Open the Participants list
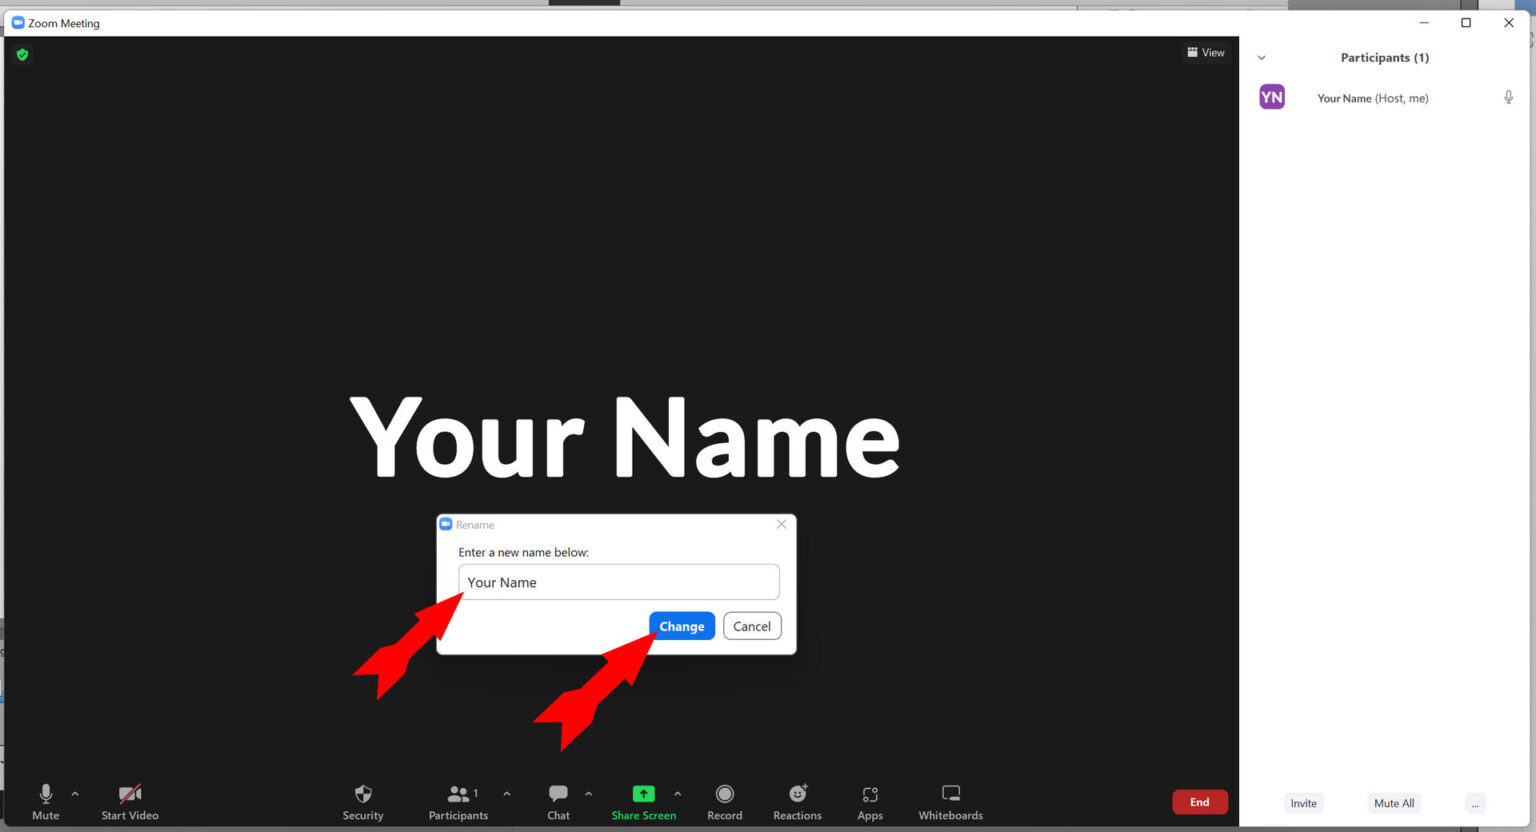 pyautogui.click(x=457, y=801)
